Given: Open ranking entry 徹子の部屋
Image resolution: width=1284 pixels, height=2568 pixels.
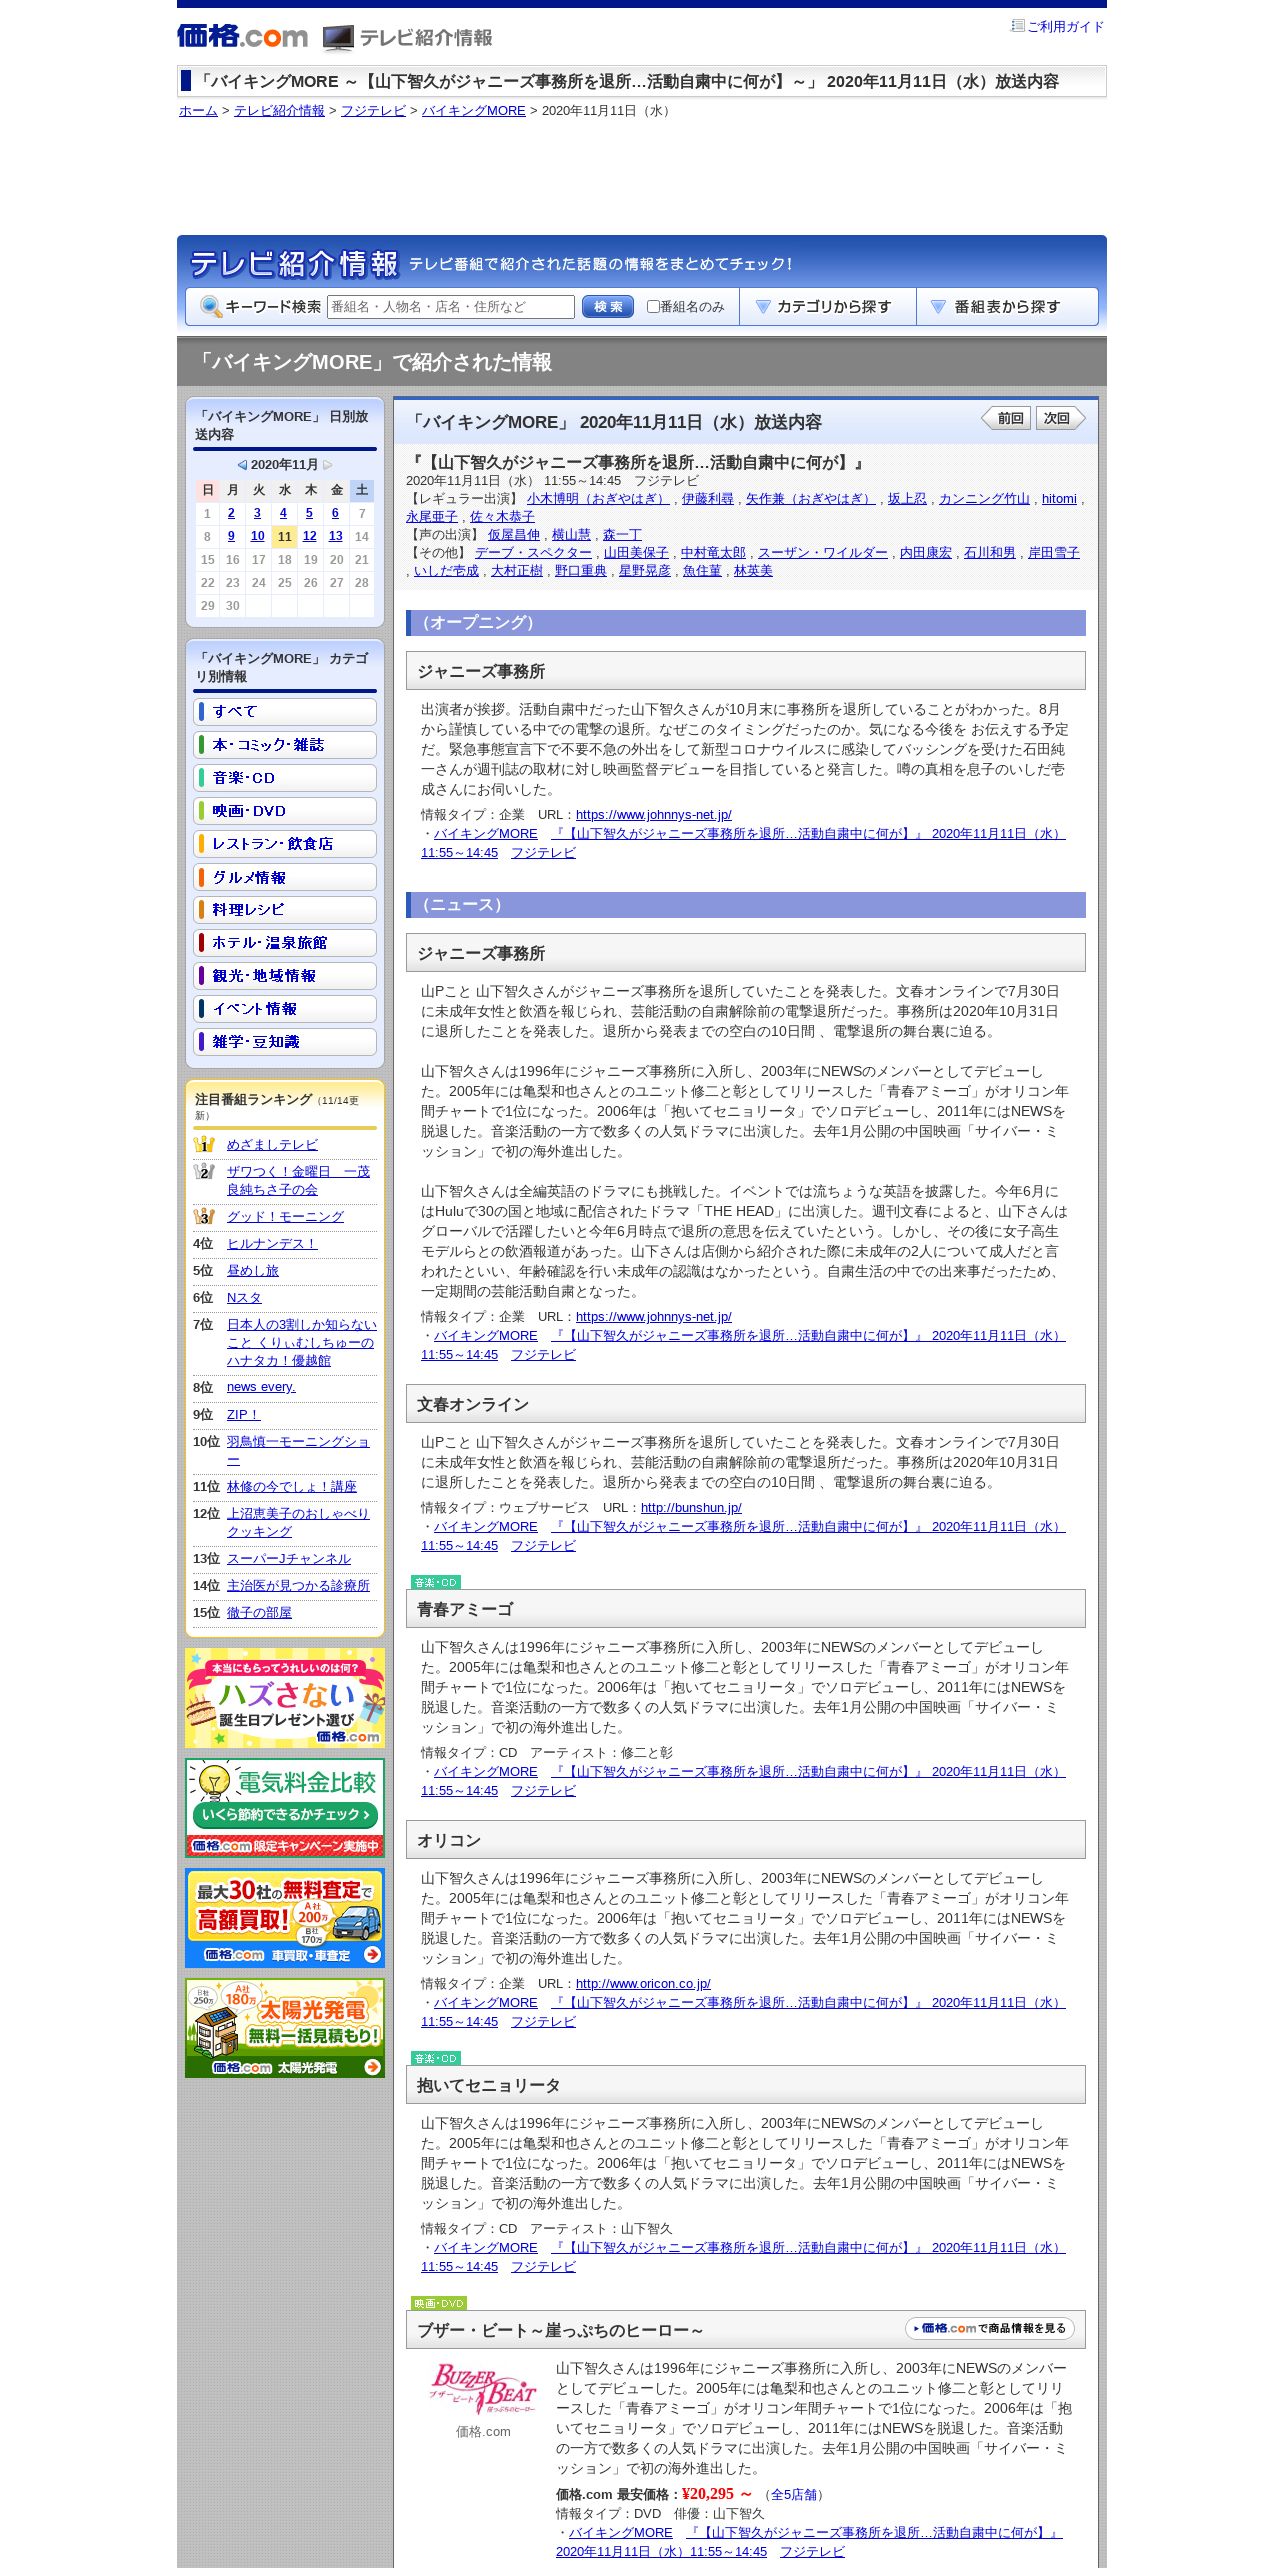Looking at the screenshot, I should pyautogui.click(x=259, y=1613).
